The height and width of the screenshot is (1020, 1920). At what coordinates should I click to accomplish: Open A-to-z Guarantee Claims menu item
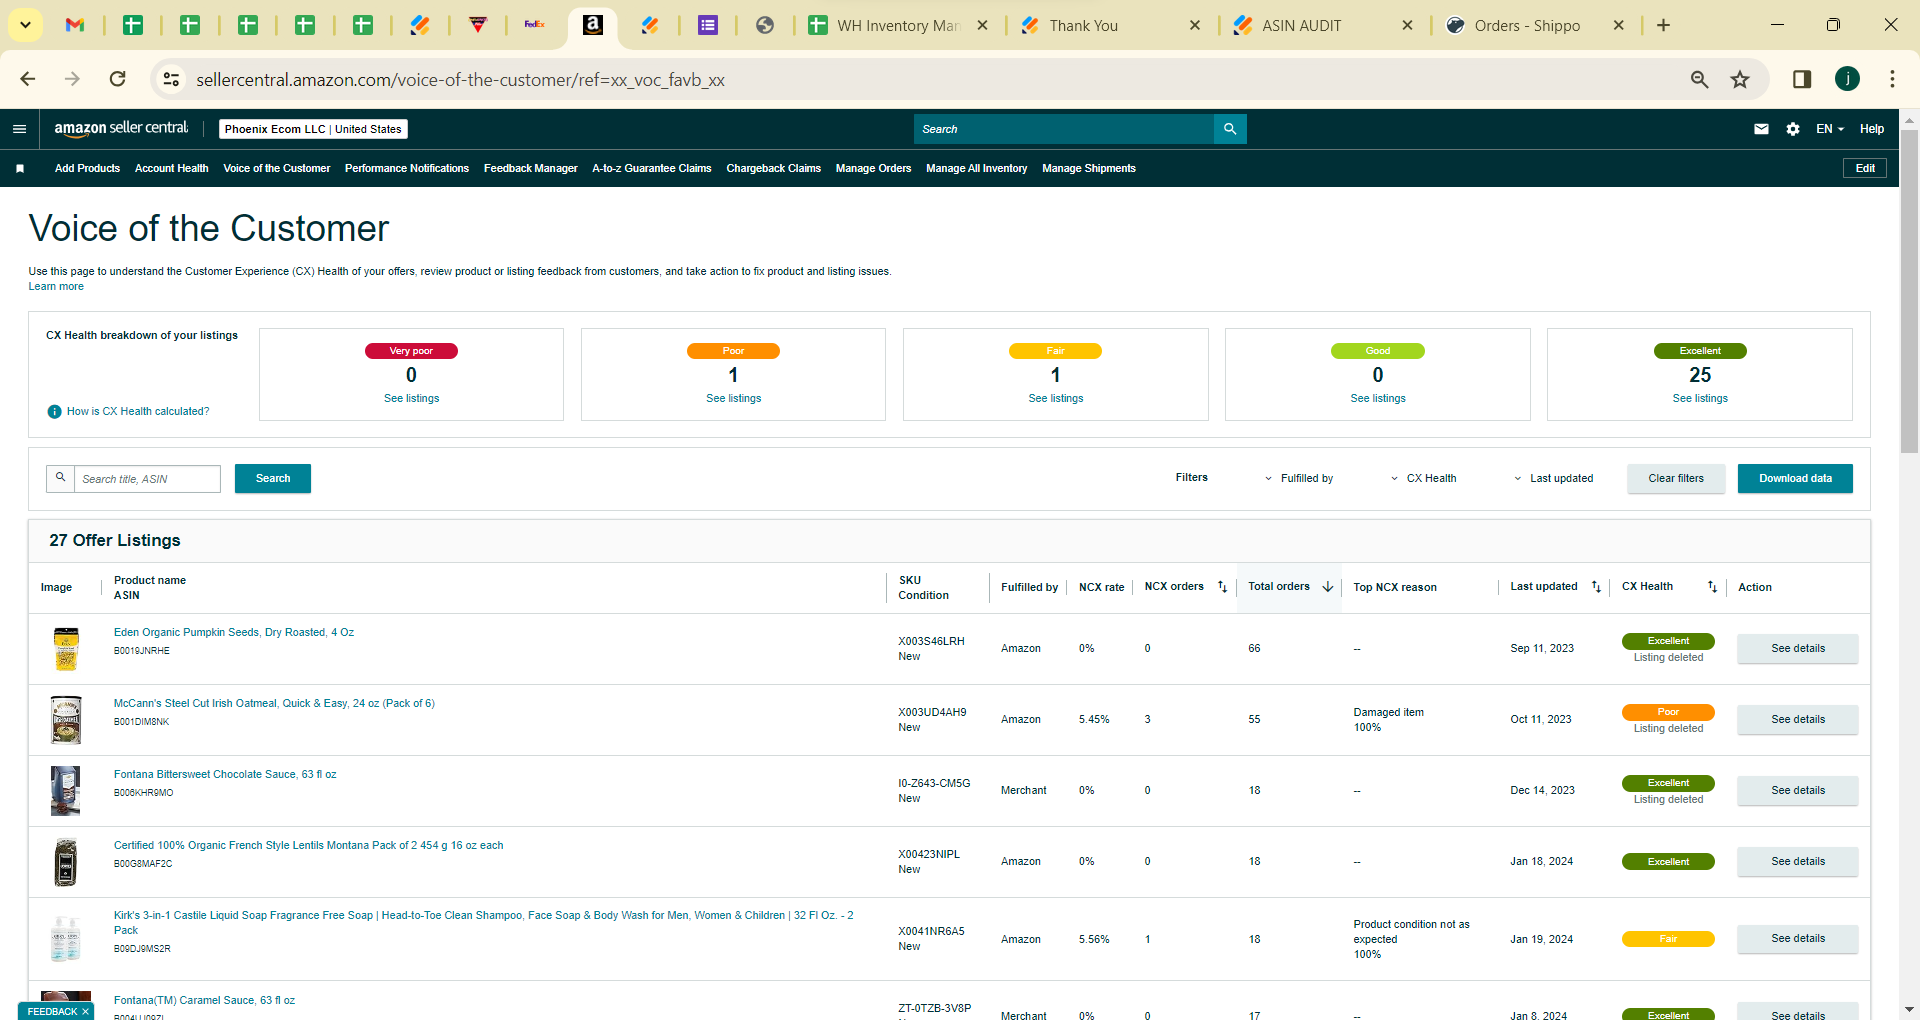[x=652, y=168]
